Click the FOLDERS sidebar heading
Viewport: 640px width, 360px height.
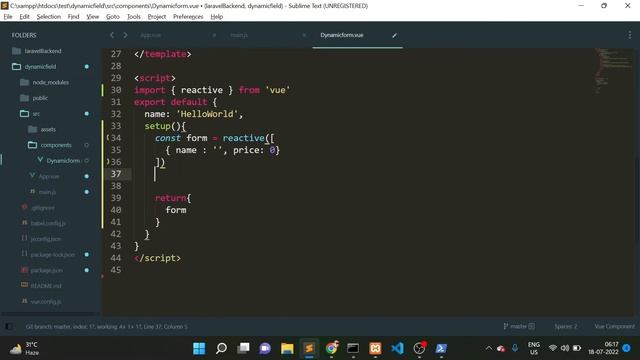pyautogui.click(x=24, y=36)
